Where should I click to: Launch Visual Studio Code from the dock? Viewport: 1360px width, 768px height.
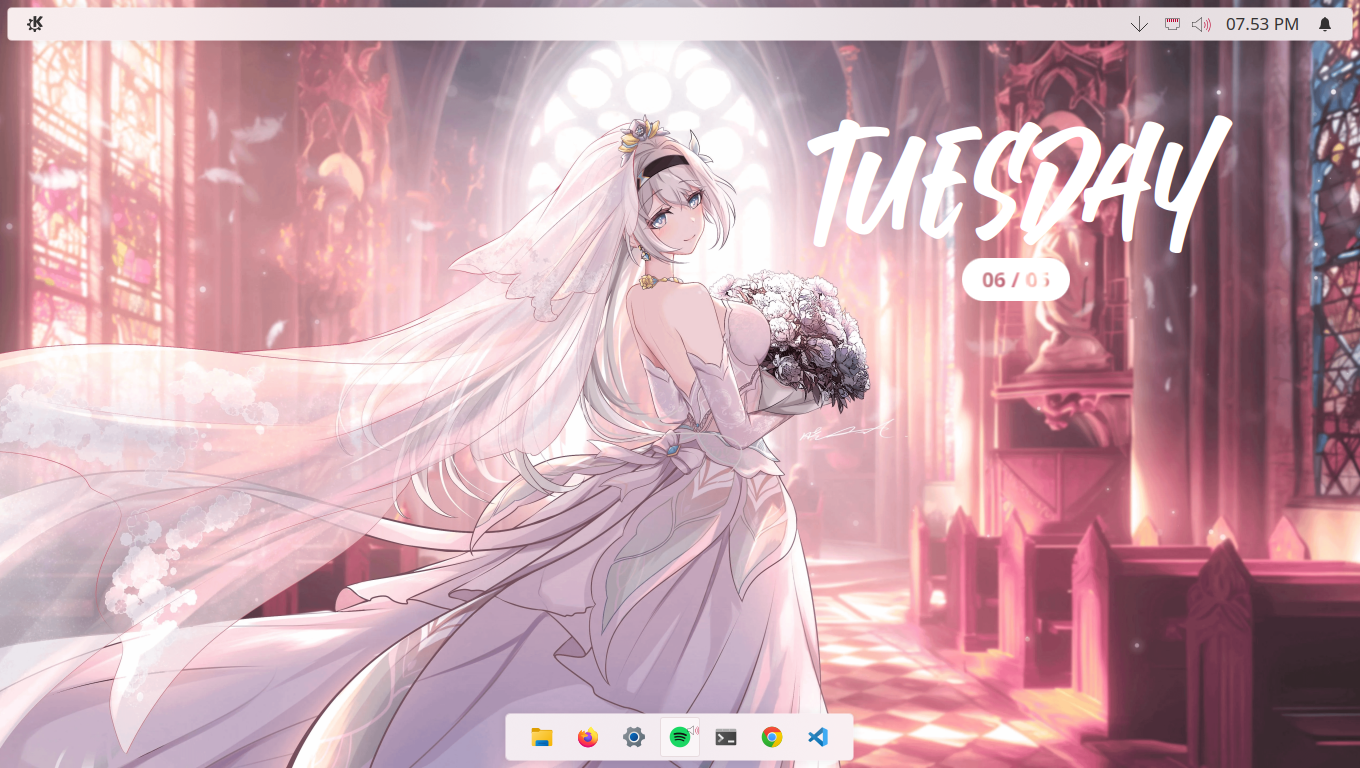[817, 738]
